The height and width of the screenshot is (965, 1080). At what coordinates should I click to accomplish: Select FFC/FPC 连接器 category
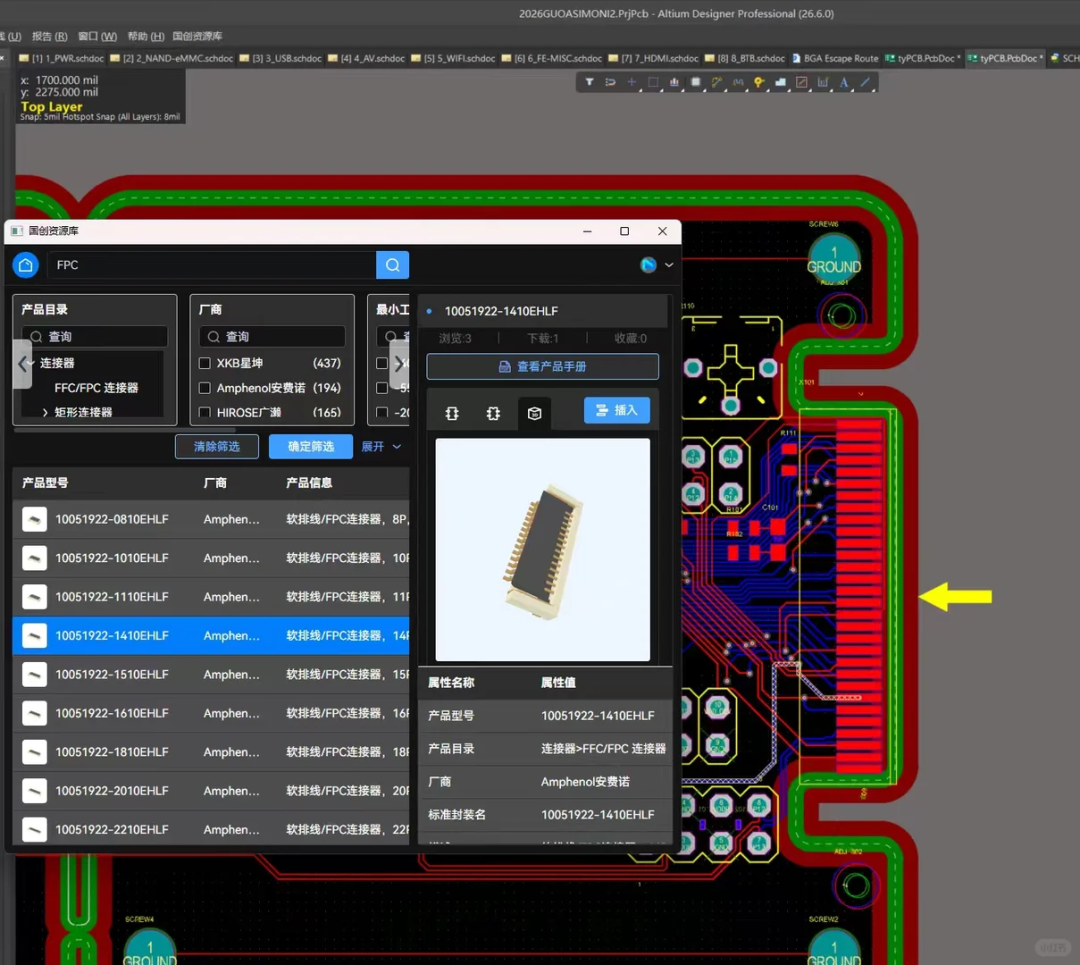coord(96,388)
